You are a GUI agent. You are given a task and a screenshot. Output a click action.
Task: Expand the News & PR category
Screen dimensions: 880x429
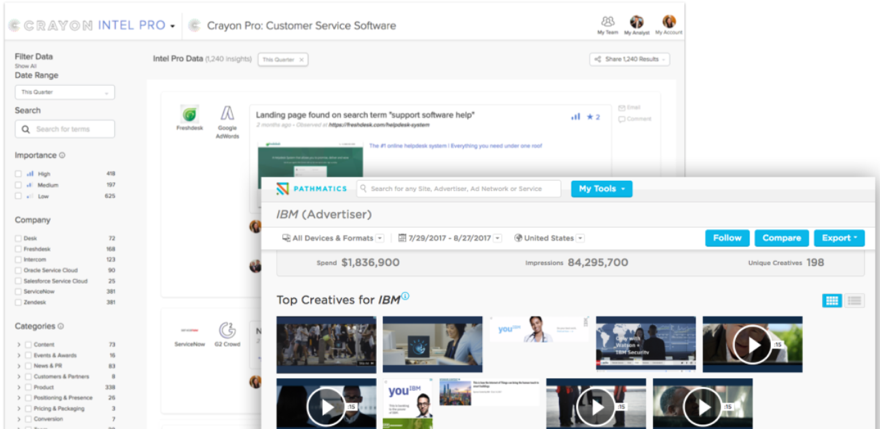[19, 366]
